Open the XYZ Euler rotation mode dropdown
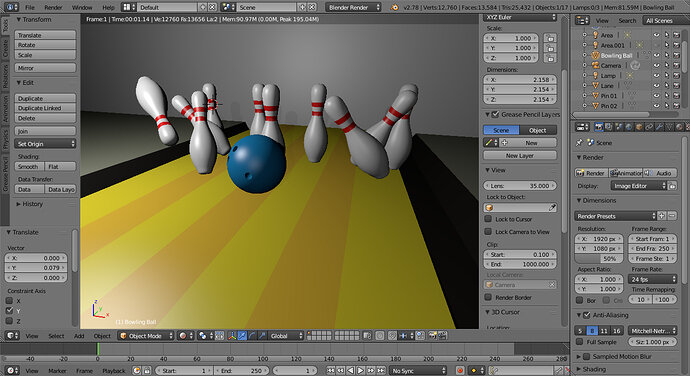This screenshot has width=690, height=376. coord(520,17)
